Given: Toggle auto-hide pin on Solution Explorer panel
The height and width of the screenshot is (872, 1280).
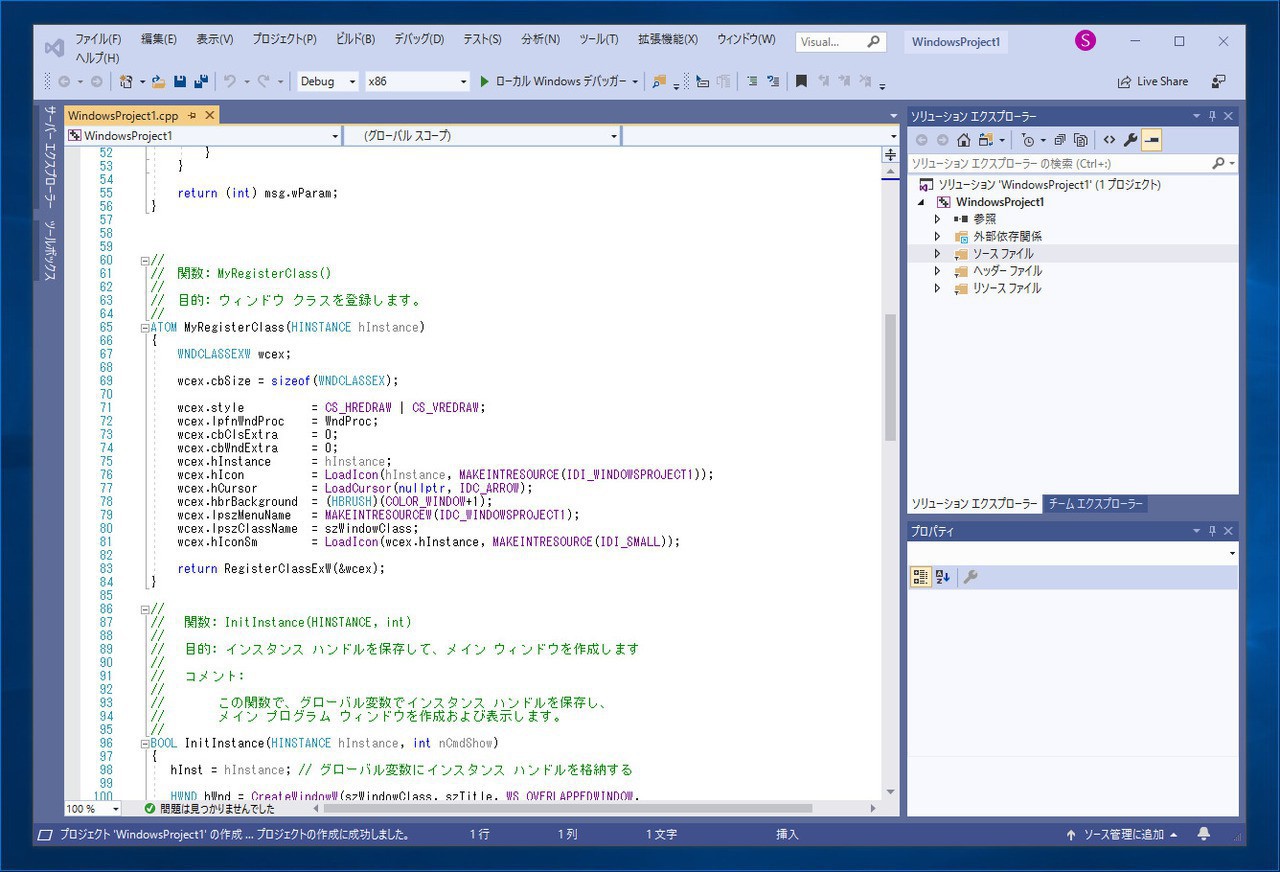Looking at the screenshot, I should (x=1212, y=116).
